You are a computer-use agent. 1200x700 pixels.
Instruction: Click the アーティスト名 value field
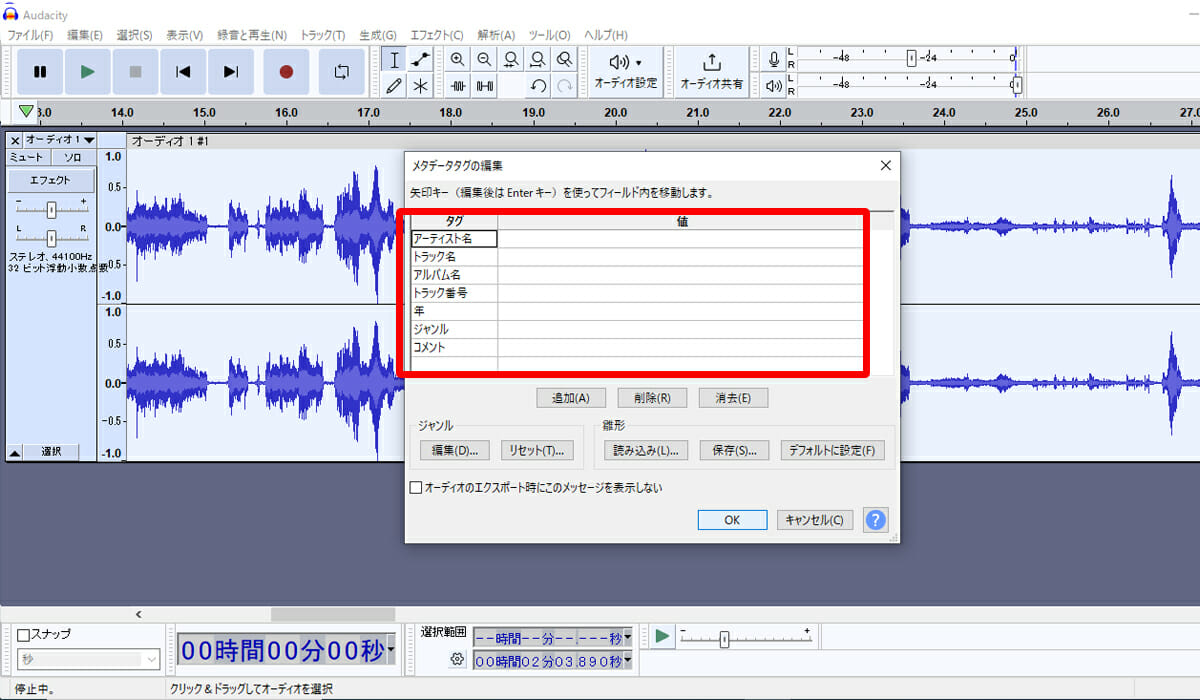tap(680, 239)
